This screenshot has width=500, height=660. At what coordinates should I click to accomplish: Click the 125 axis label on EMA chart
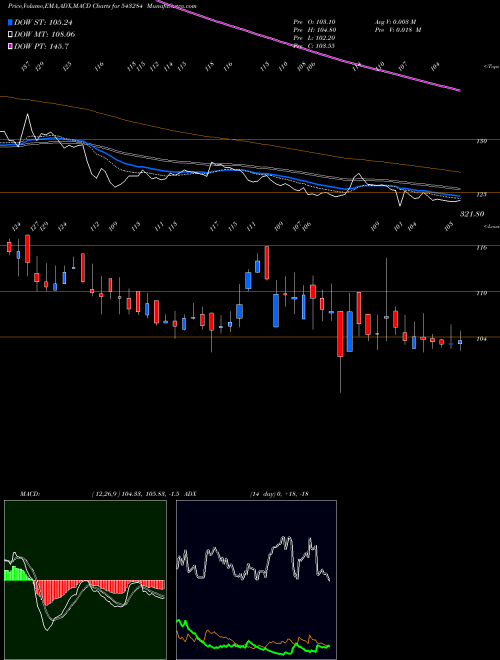(x=482, y=194)
